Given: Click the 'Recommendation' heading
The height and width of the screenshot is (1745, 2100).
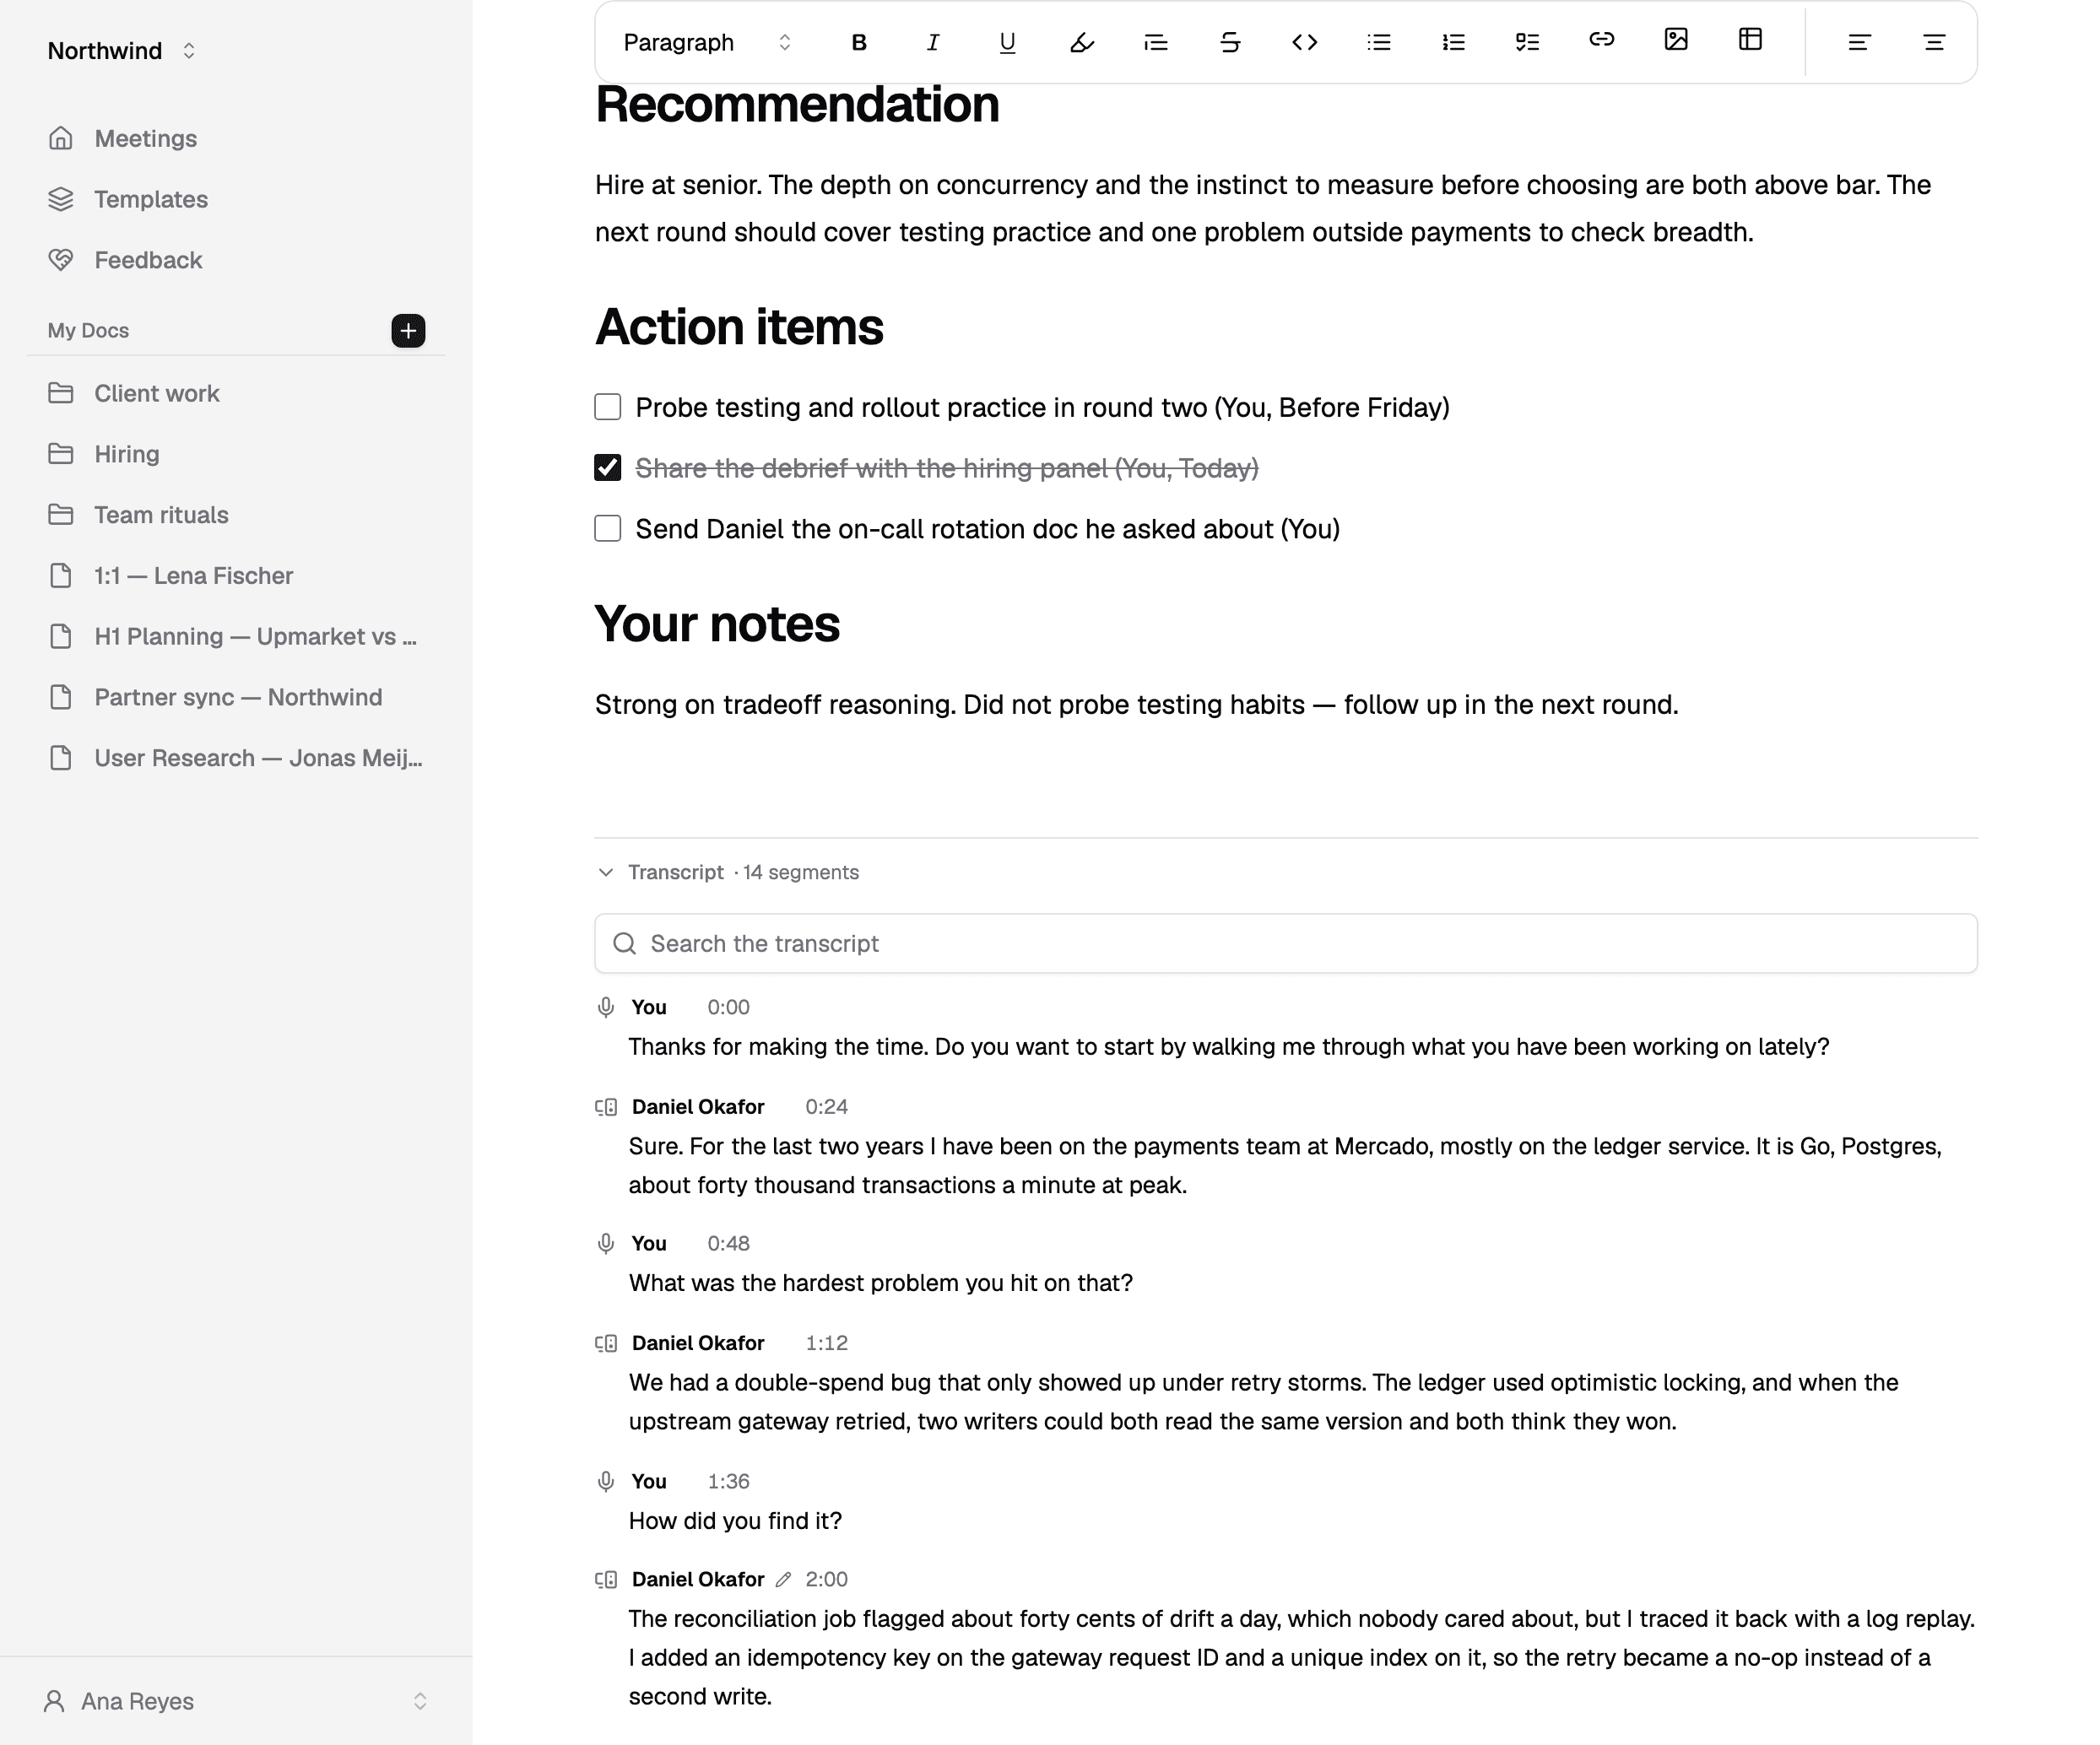Looking at the screenshot, I should [797, 104].
